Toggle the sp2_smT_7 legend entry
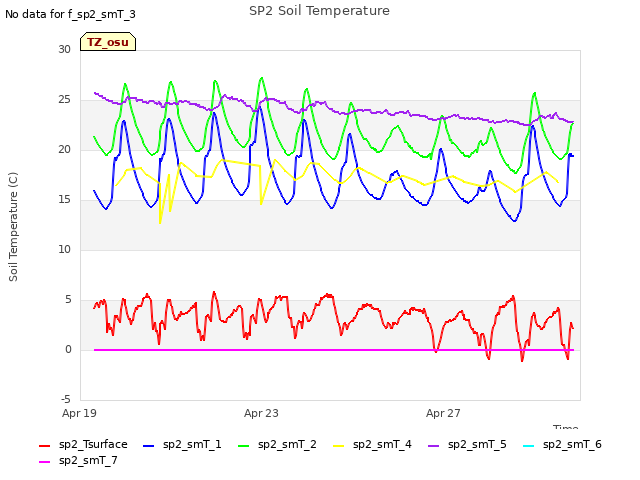 pos(78,460)
